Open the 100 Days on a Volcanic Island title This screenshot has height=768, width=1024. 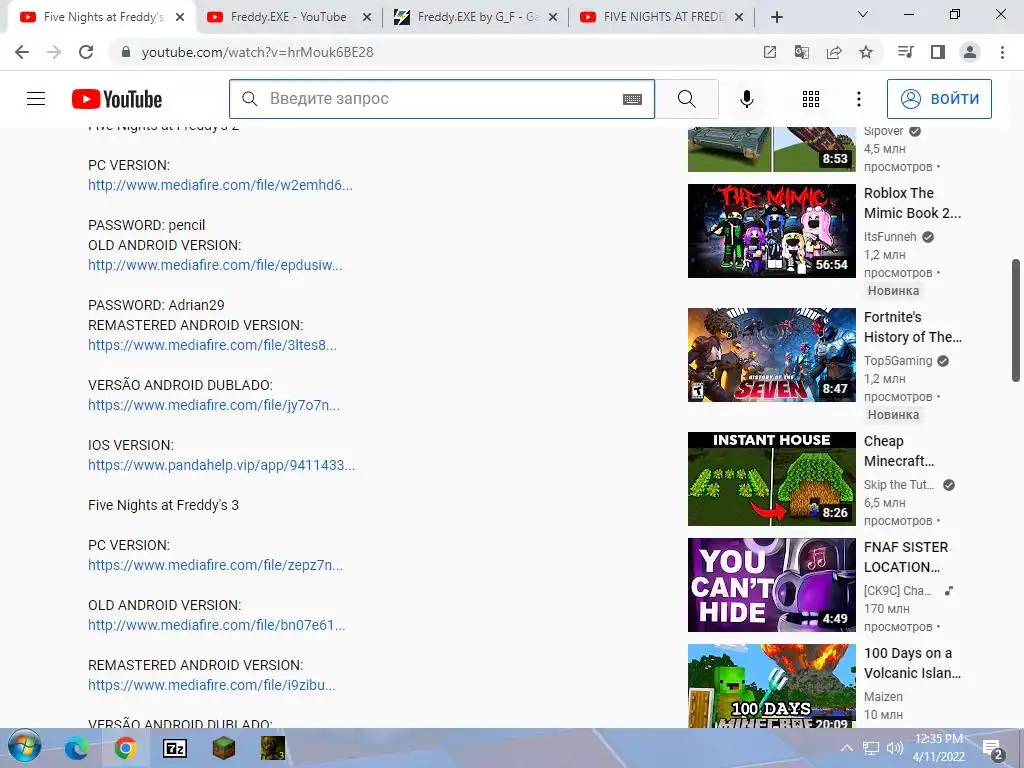pyautogui.click(x=912, y=663)
